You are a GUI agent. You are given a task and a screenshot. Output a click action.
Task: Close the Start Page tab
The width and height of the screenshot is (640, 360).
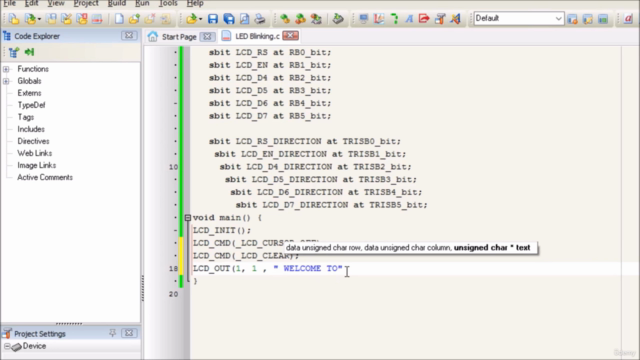pyautogui.click(x=207, y=37)
